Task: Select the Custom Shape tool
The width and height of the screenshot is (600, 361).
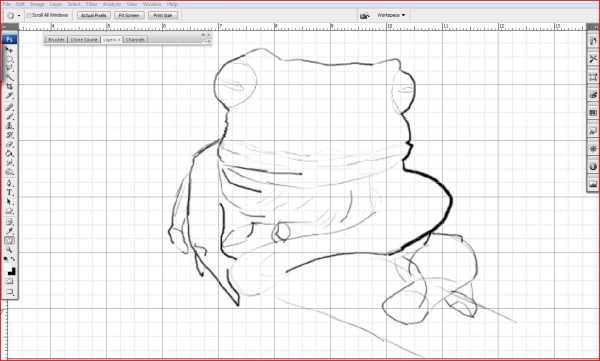Action: pyautogui.click(x=9, y=211)
